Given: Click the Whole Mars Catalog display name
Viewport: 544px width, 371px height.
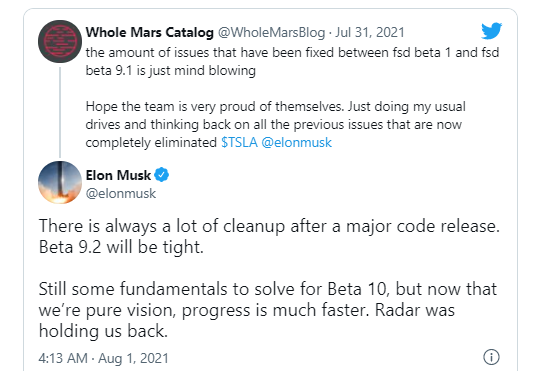Looking at the screenshot, I should [150, 33].
